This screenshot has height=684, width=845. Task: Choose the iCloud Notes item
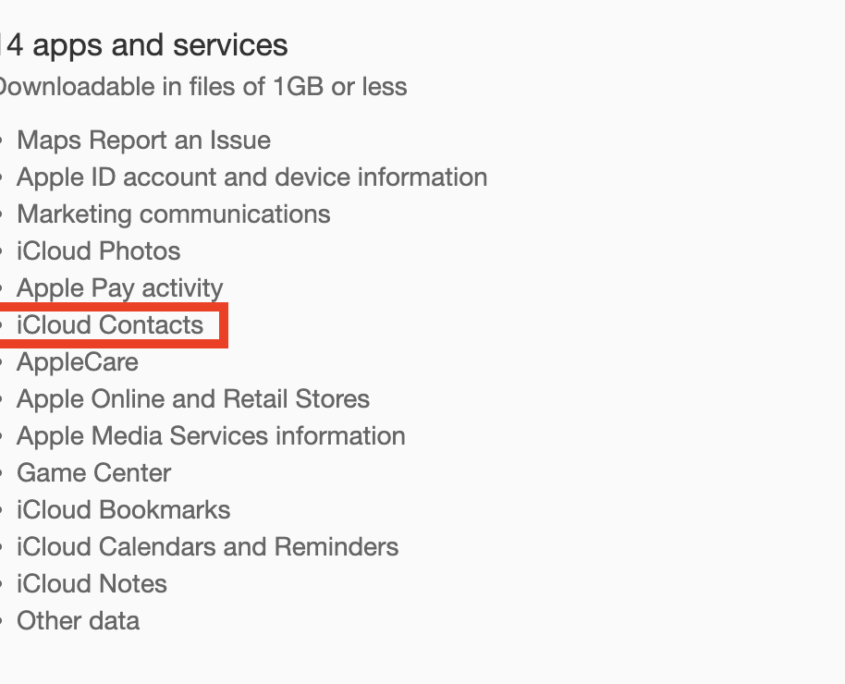(91, 584)
